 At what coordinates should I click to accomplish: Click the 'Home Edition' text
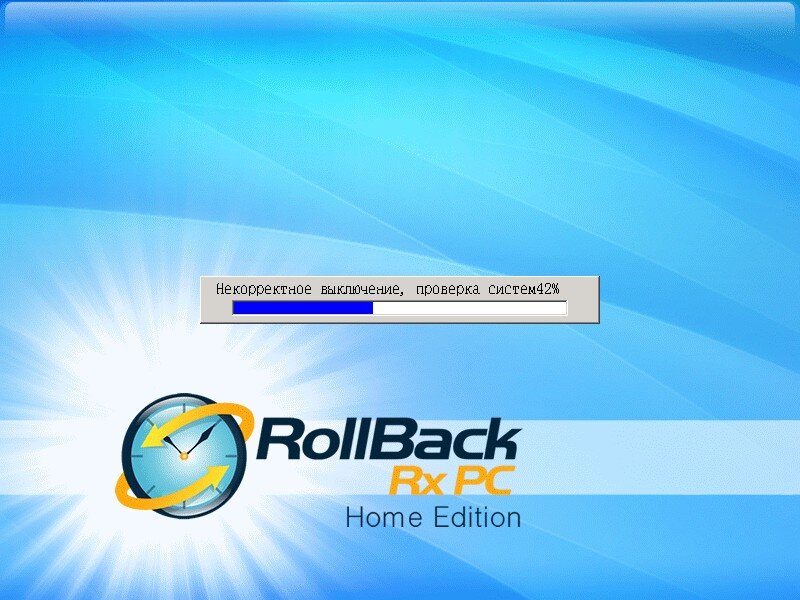[x=433, y=517]
